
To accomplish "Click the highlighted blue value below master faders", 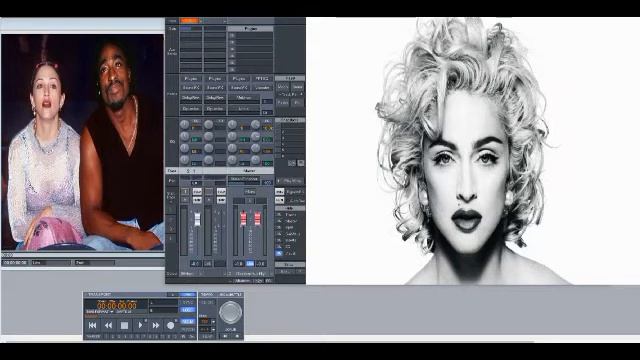I will [250, 264].
